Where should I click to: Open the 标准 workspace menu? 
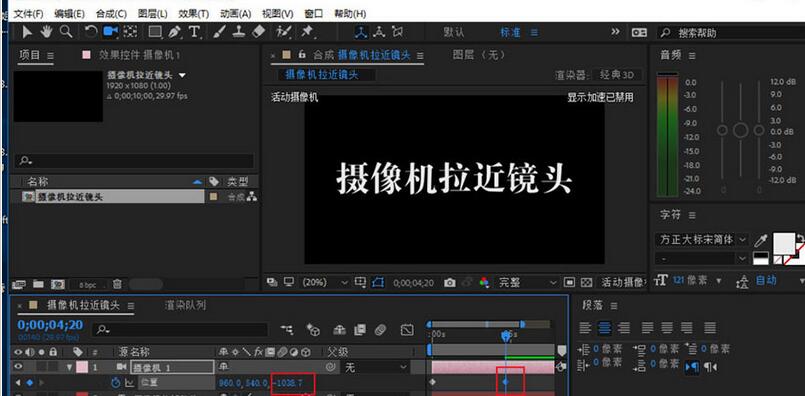pos(534,32)
